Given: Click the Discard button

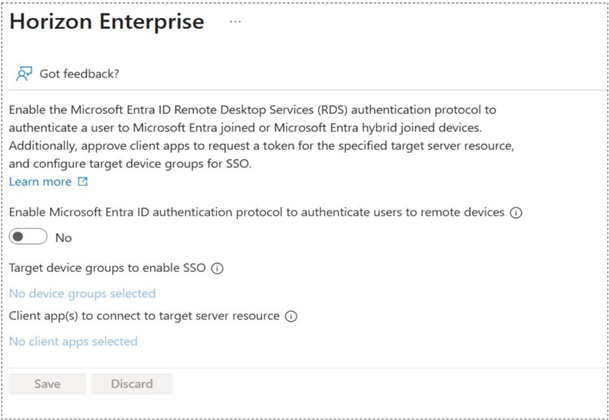Looking at the screenshot, I should tap(132, 384).
